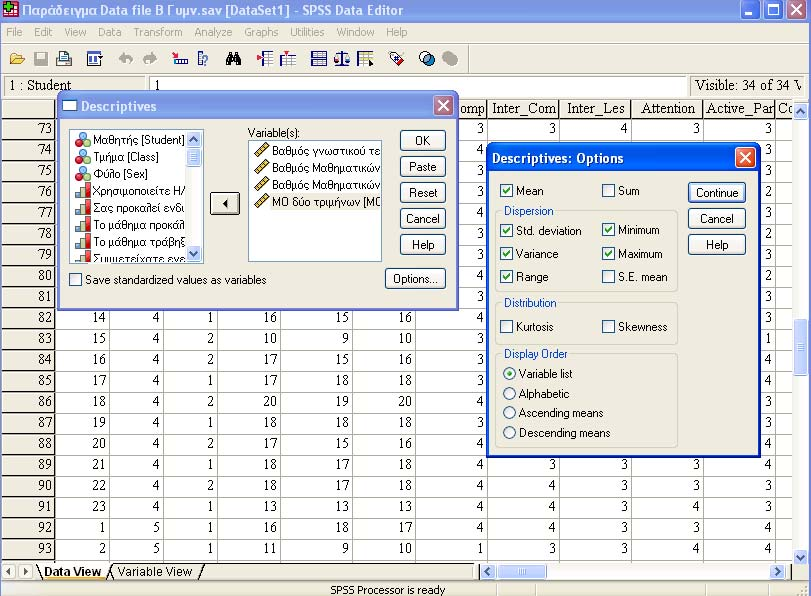Image resolution: width=811 pixels, height=596 pixels.
Task: Click Cancel in the Descriptives: Options dialog
Action: pyautogui.click(x=717, y=219)
